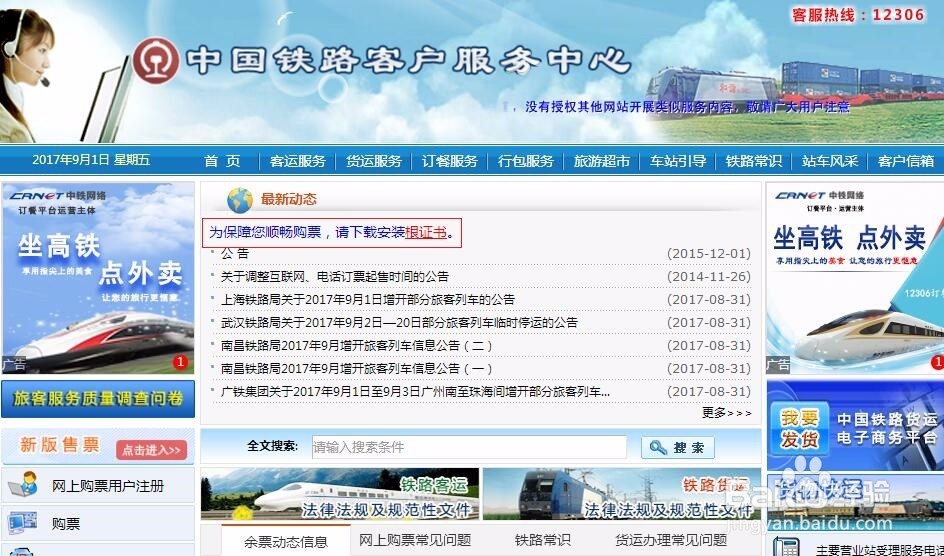Viewport: 944px width, 556px height.
Task: Switch to the 铁路常识 tab below the banners
Action: tap(542, 540)
